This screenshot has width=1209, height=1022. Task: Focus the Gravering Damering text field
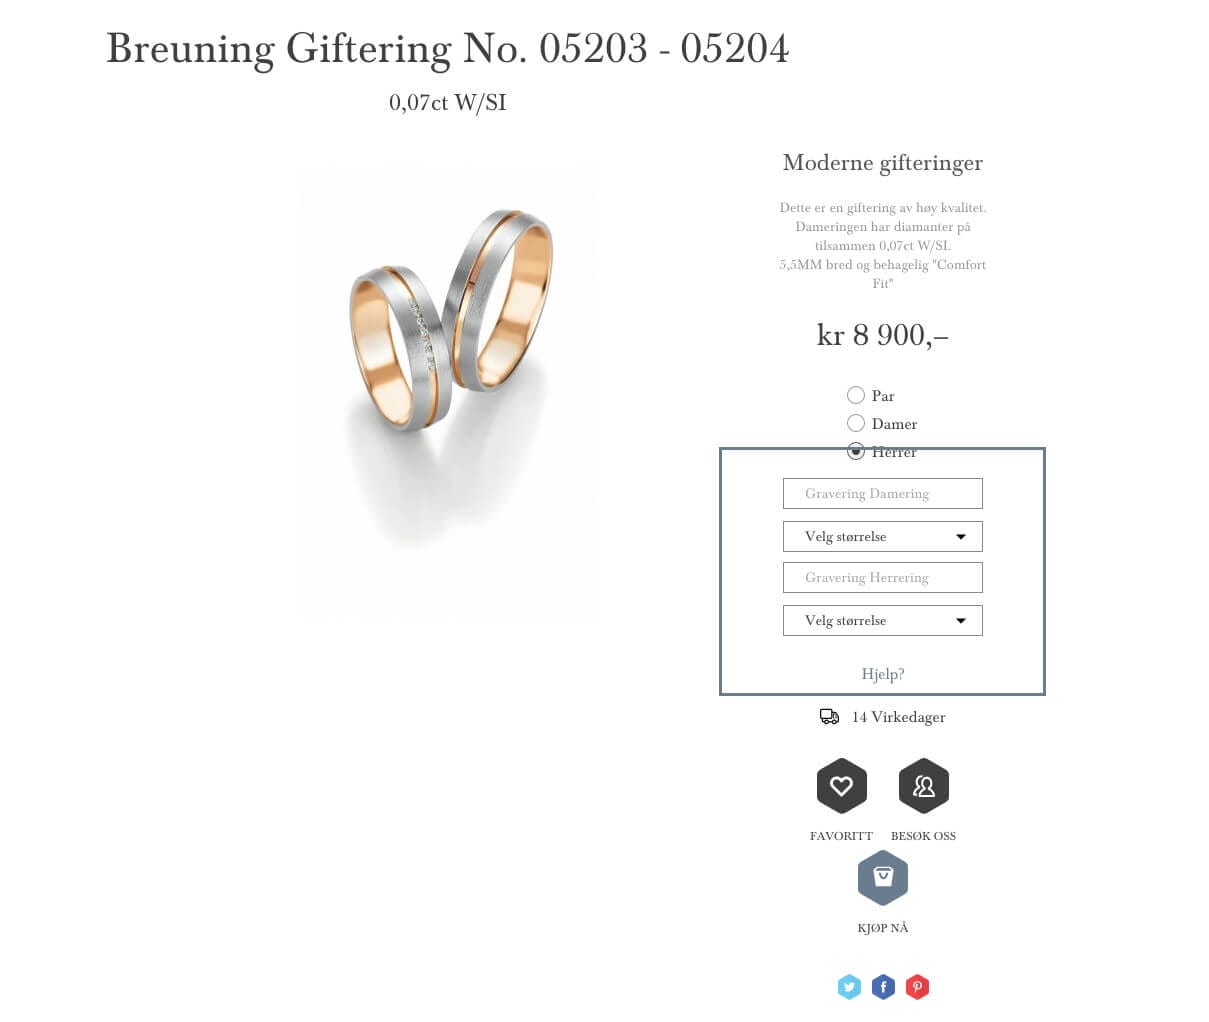pyautogui.click(x=882, y=493)
